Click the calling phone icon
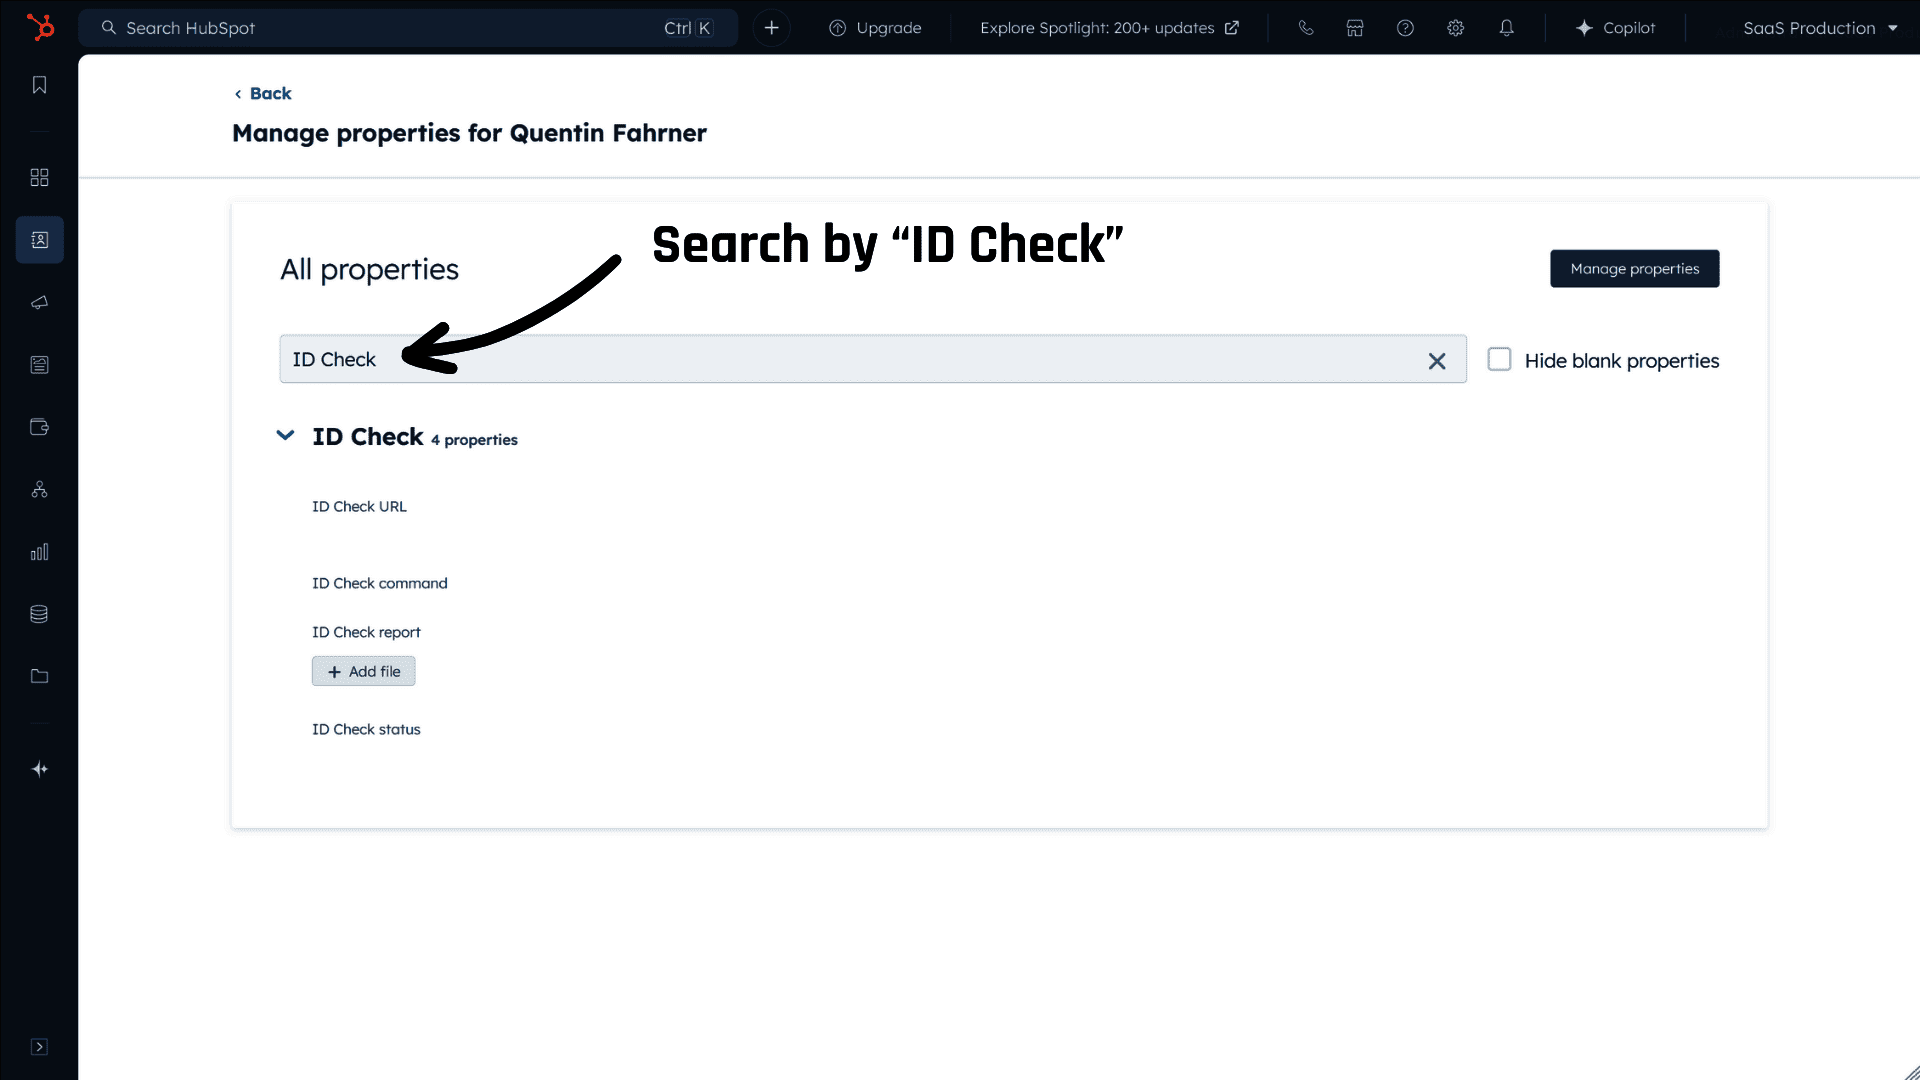The image size is (1920, 1080). pos(1305,28)
